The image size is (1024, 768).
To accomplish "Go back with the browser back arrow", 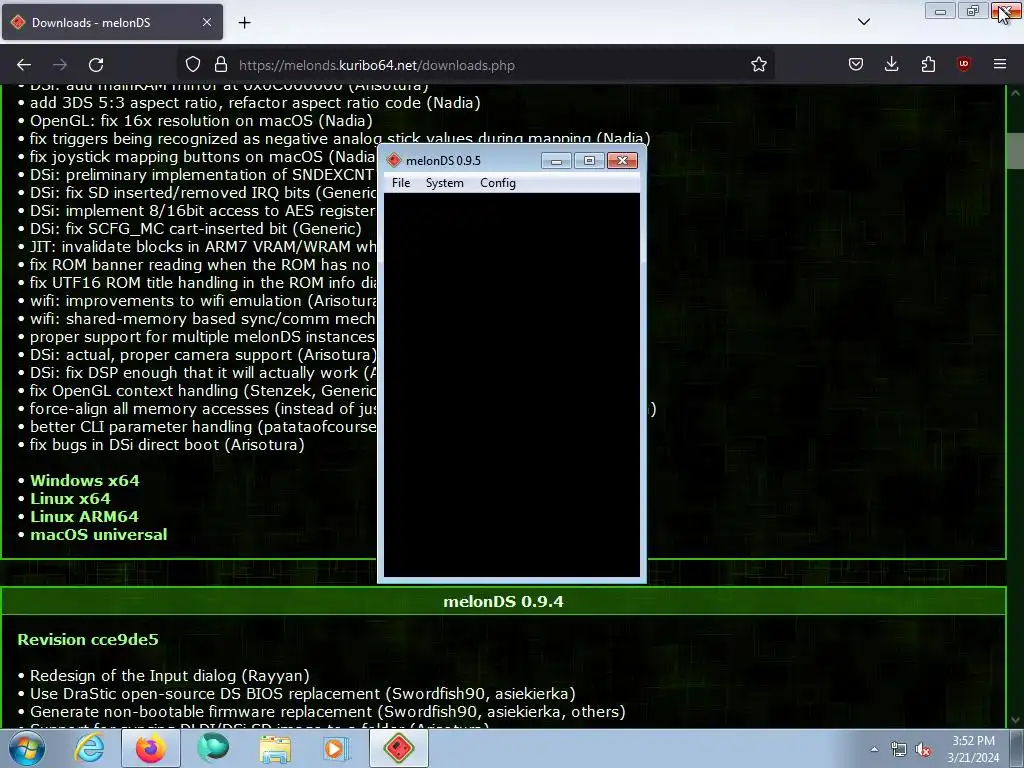I will pyautogui.click(x=24, y=65).
